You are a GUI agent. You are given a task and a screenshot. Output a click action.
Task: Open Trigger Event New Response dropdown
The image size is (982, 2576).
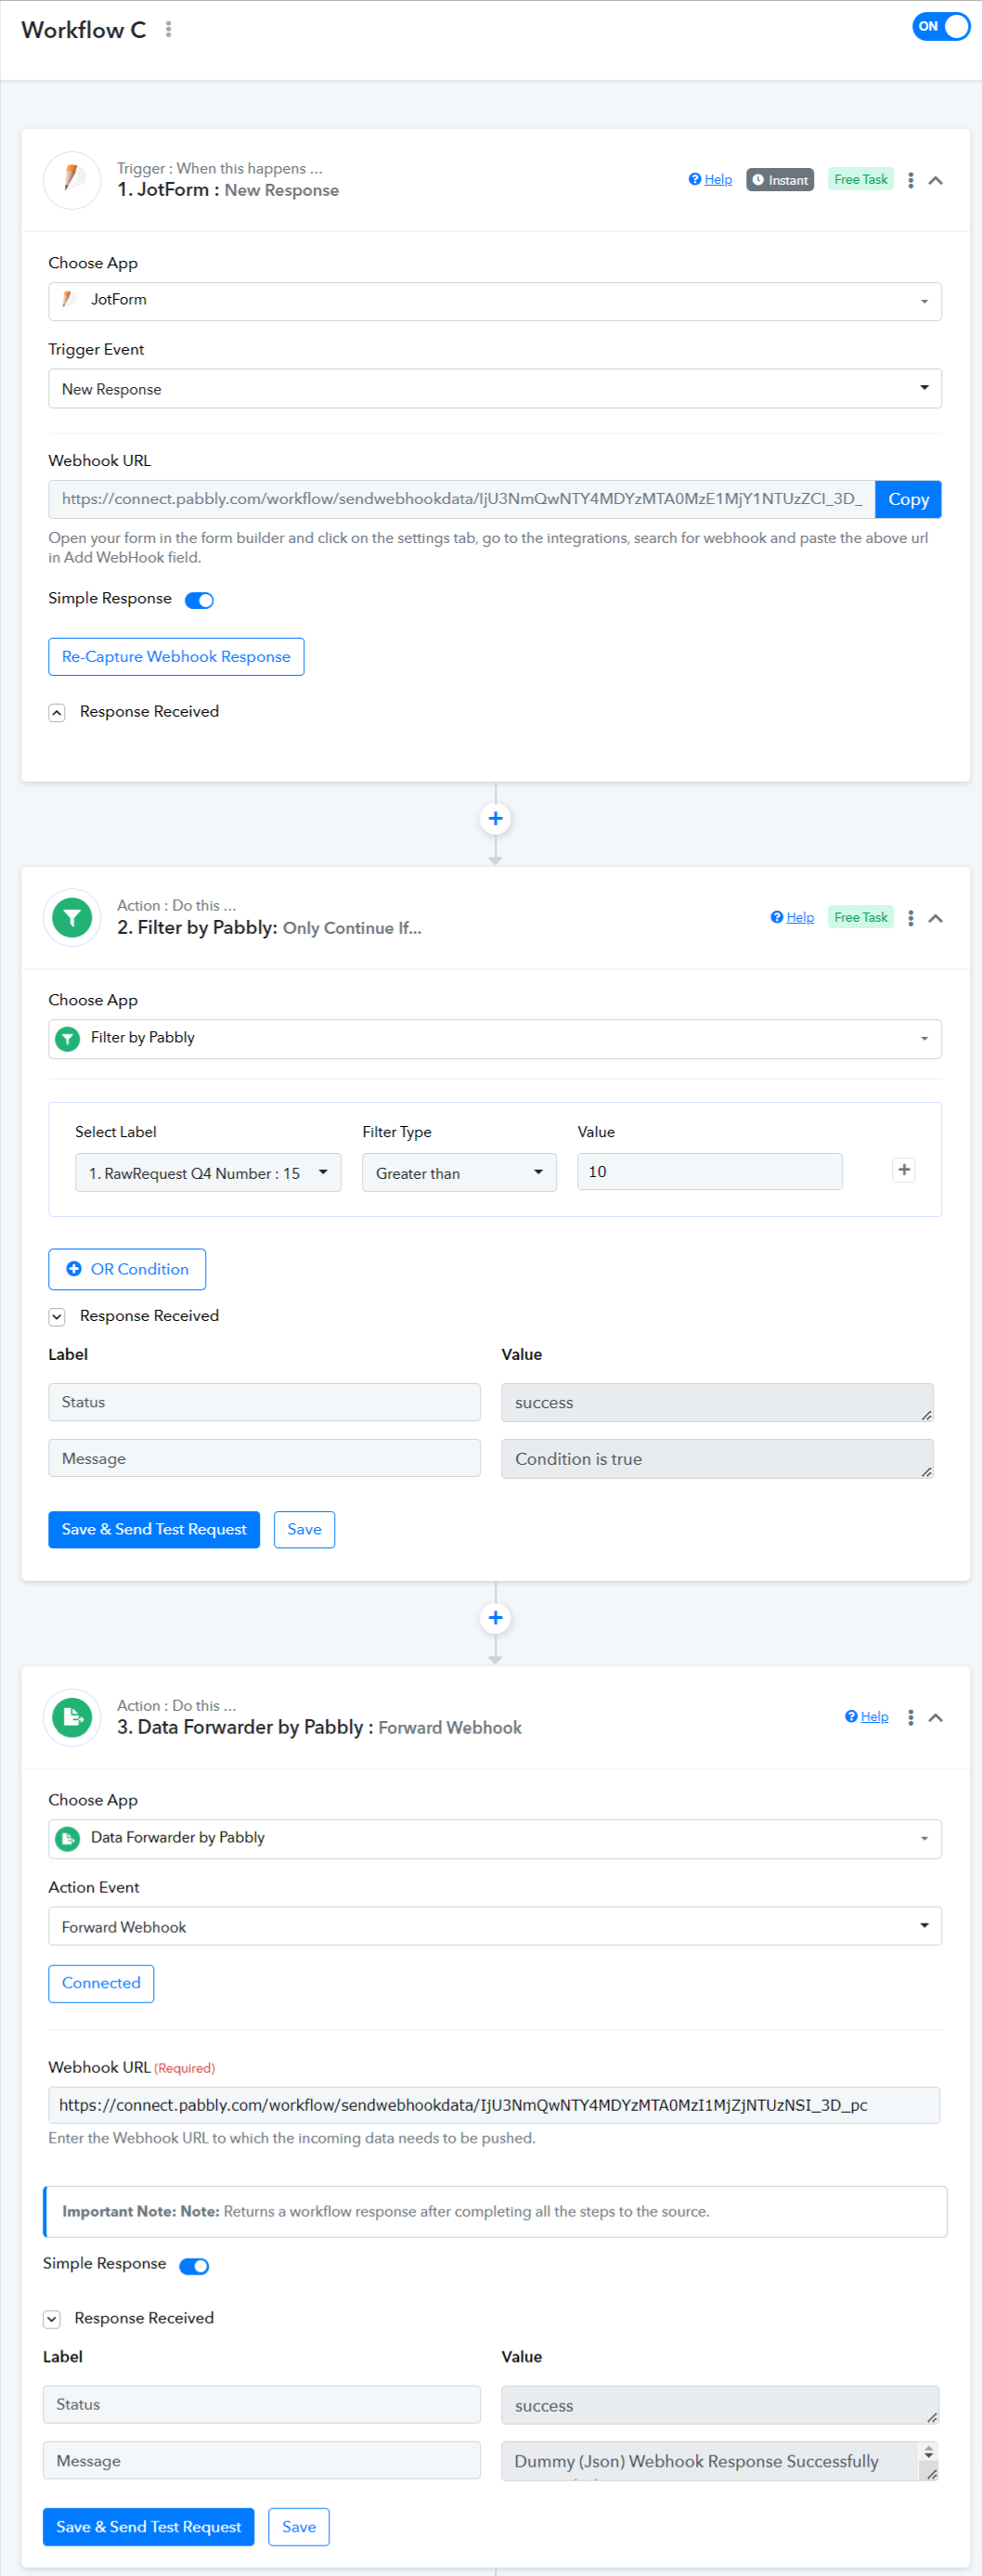click(495, 389)
